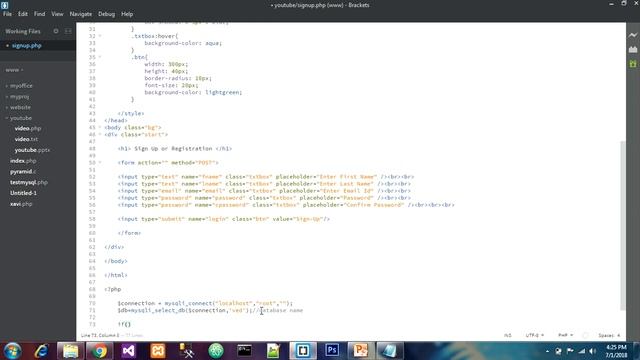The height and width of the screenshot is (360, 640).
Task: Click the Brackets taskbar icon
Action: [302, 351]
